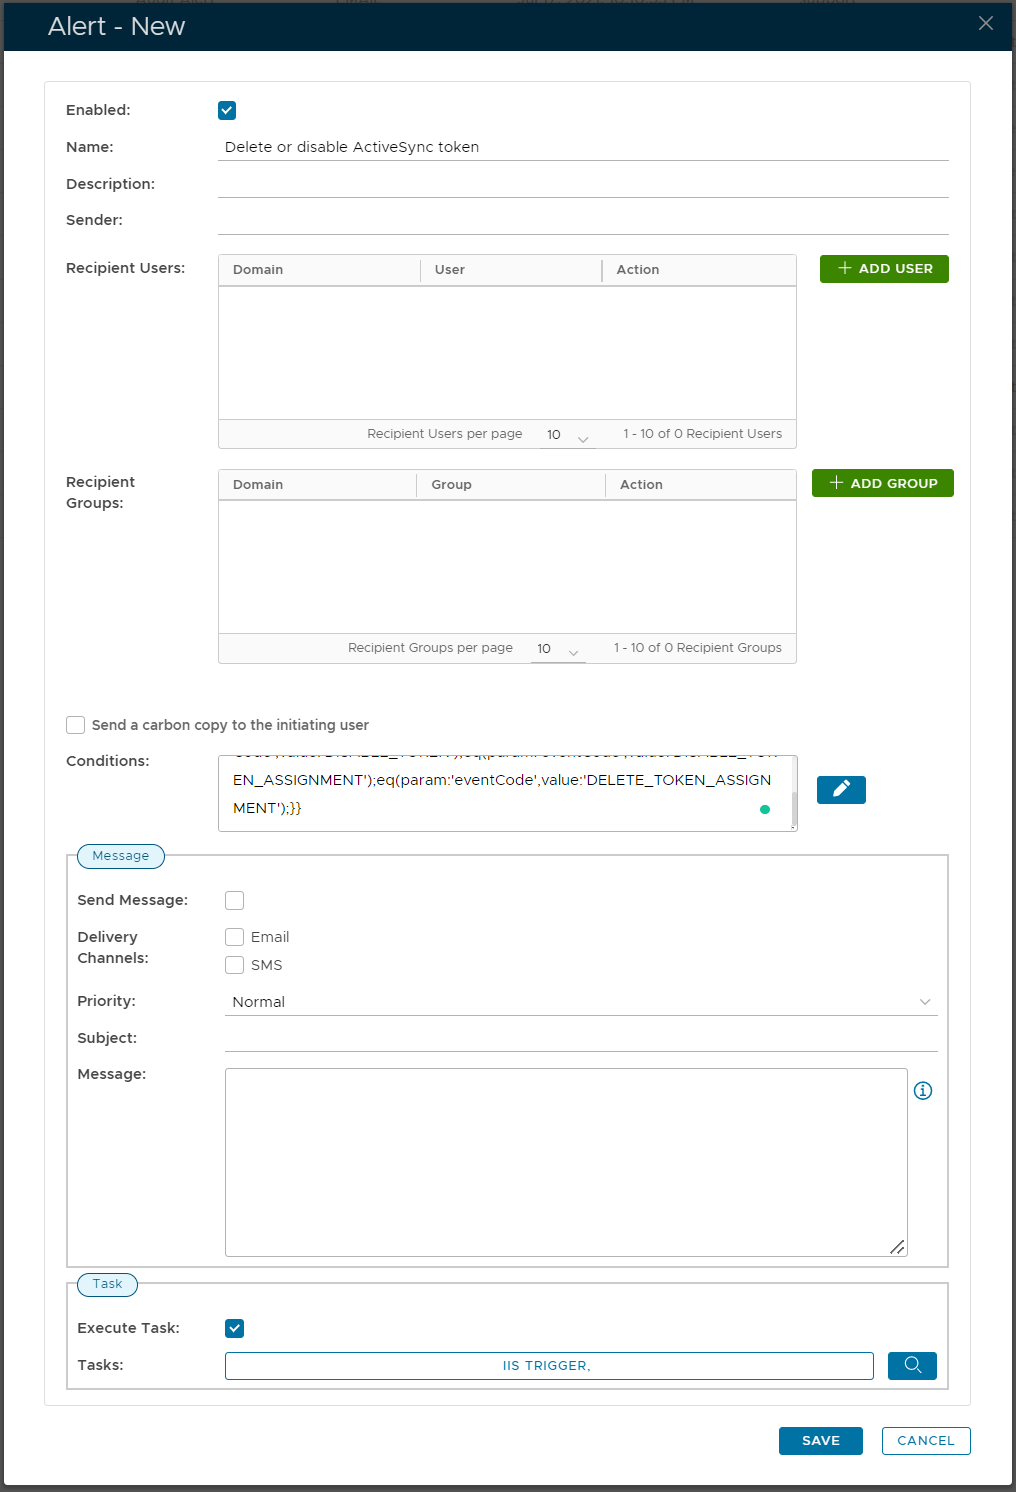Enable the Send Message checkbox

235,901
